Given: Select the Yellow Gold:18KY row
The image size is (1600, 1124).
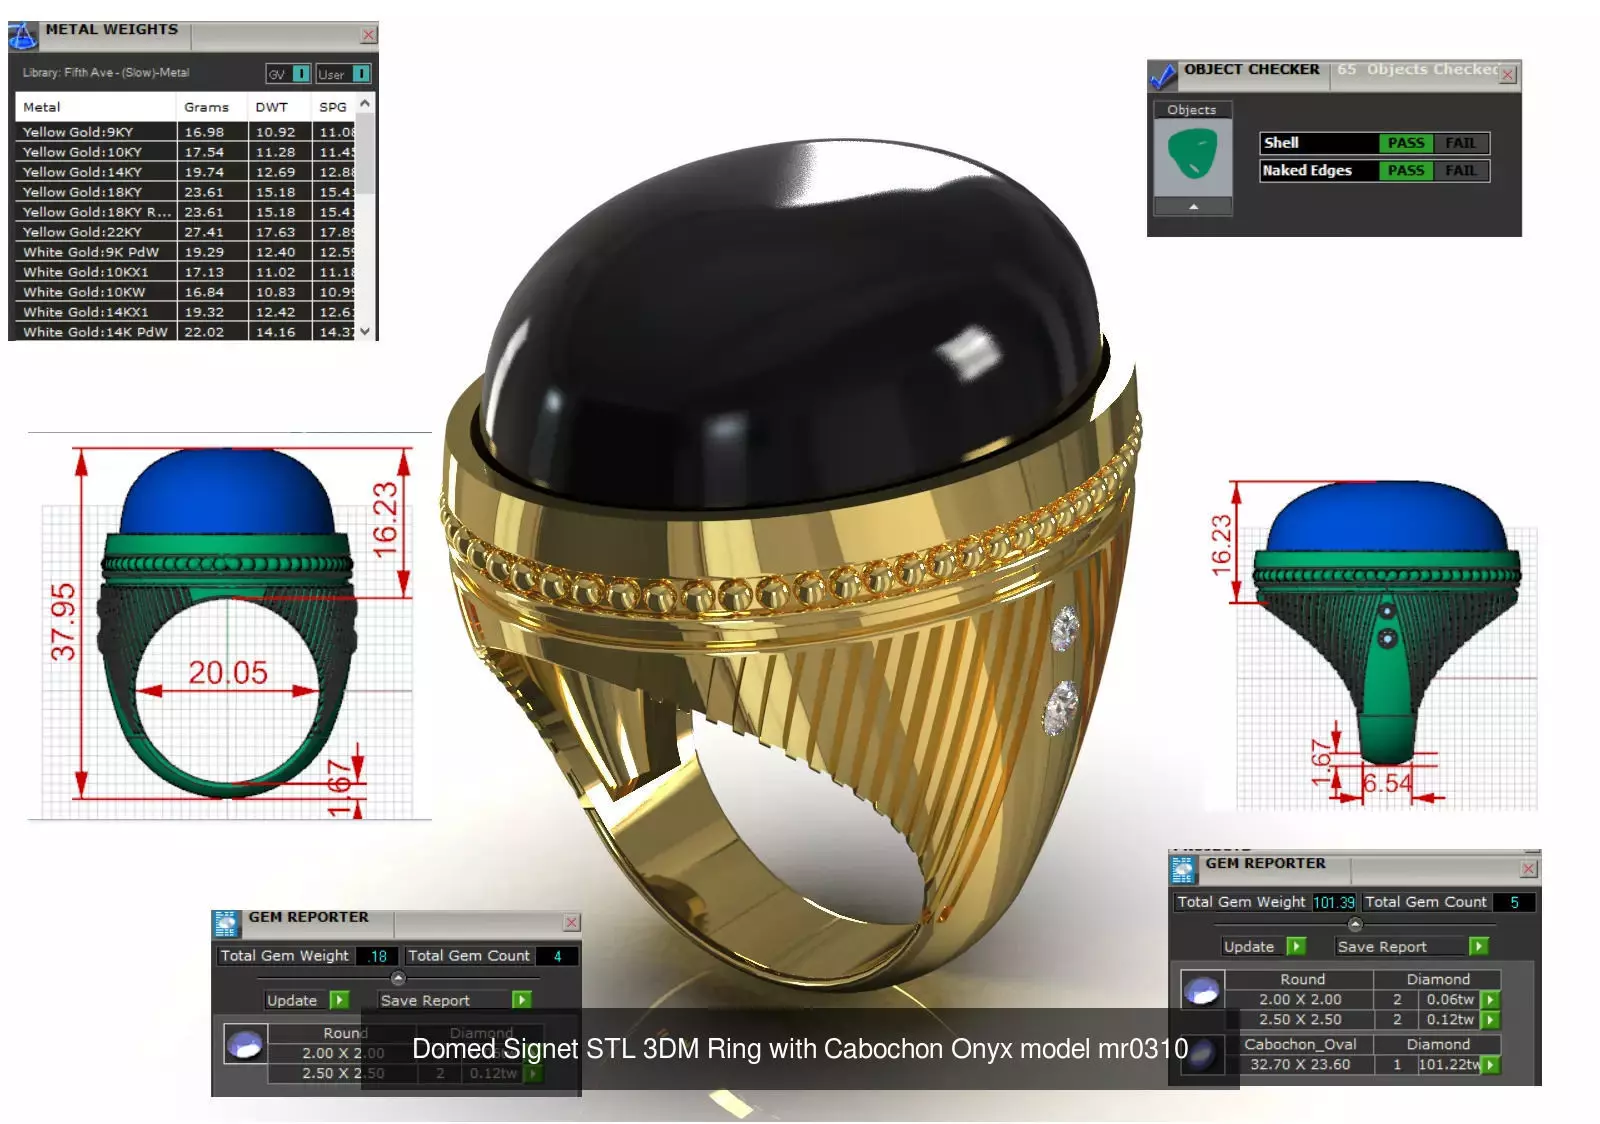Looking at the screenshot, I should point(186,192).
